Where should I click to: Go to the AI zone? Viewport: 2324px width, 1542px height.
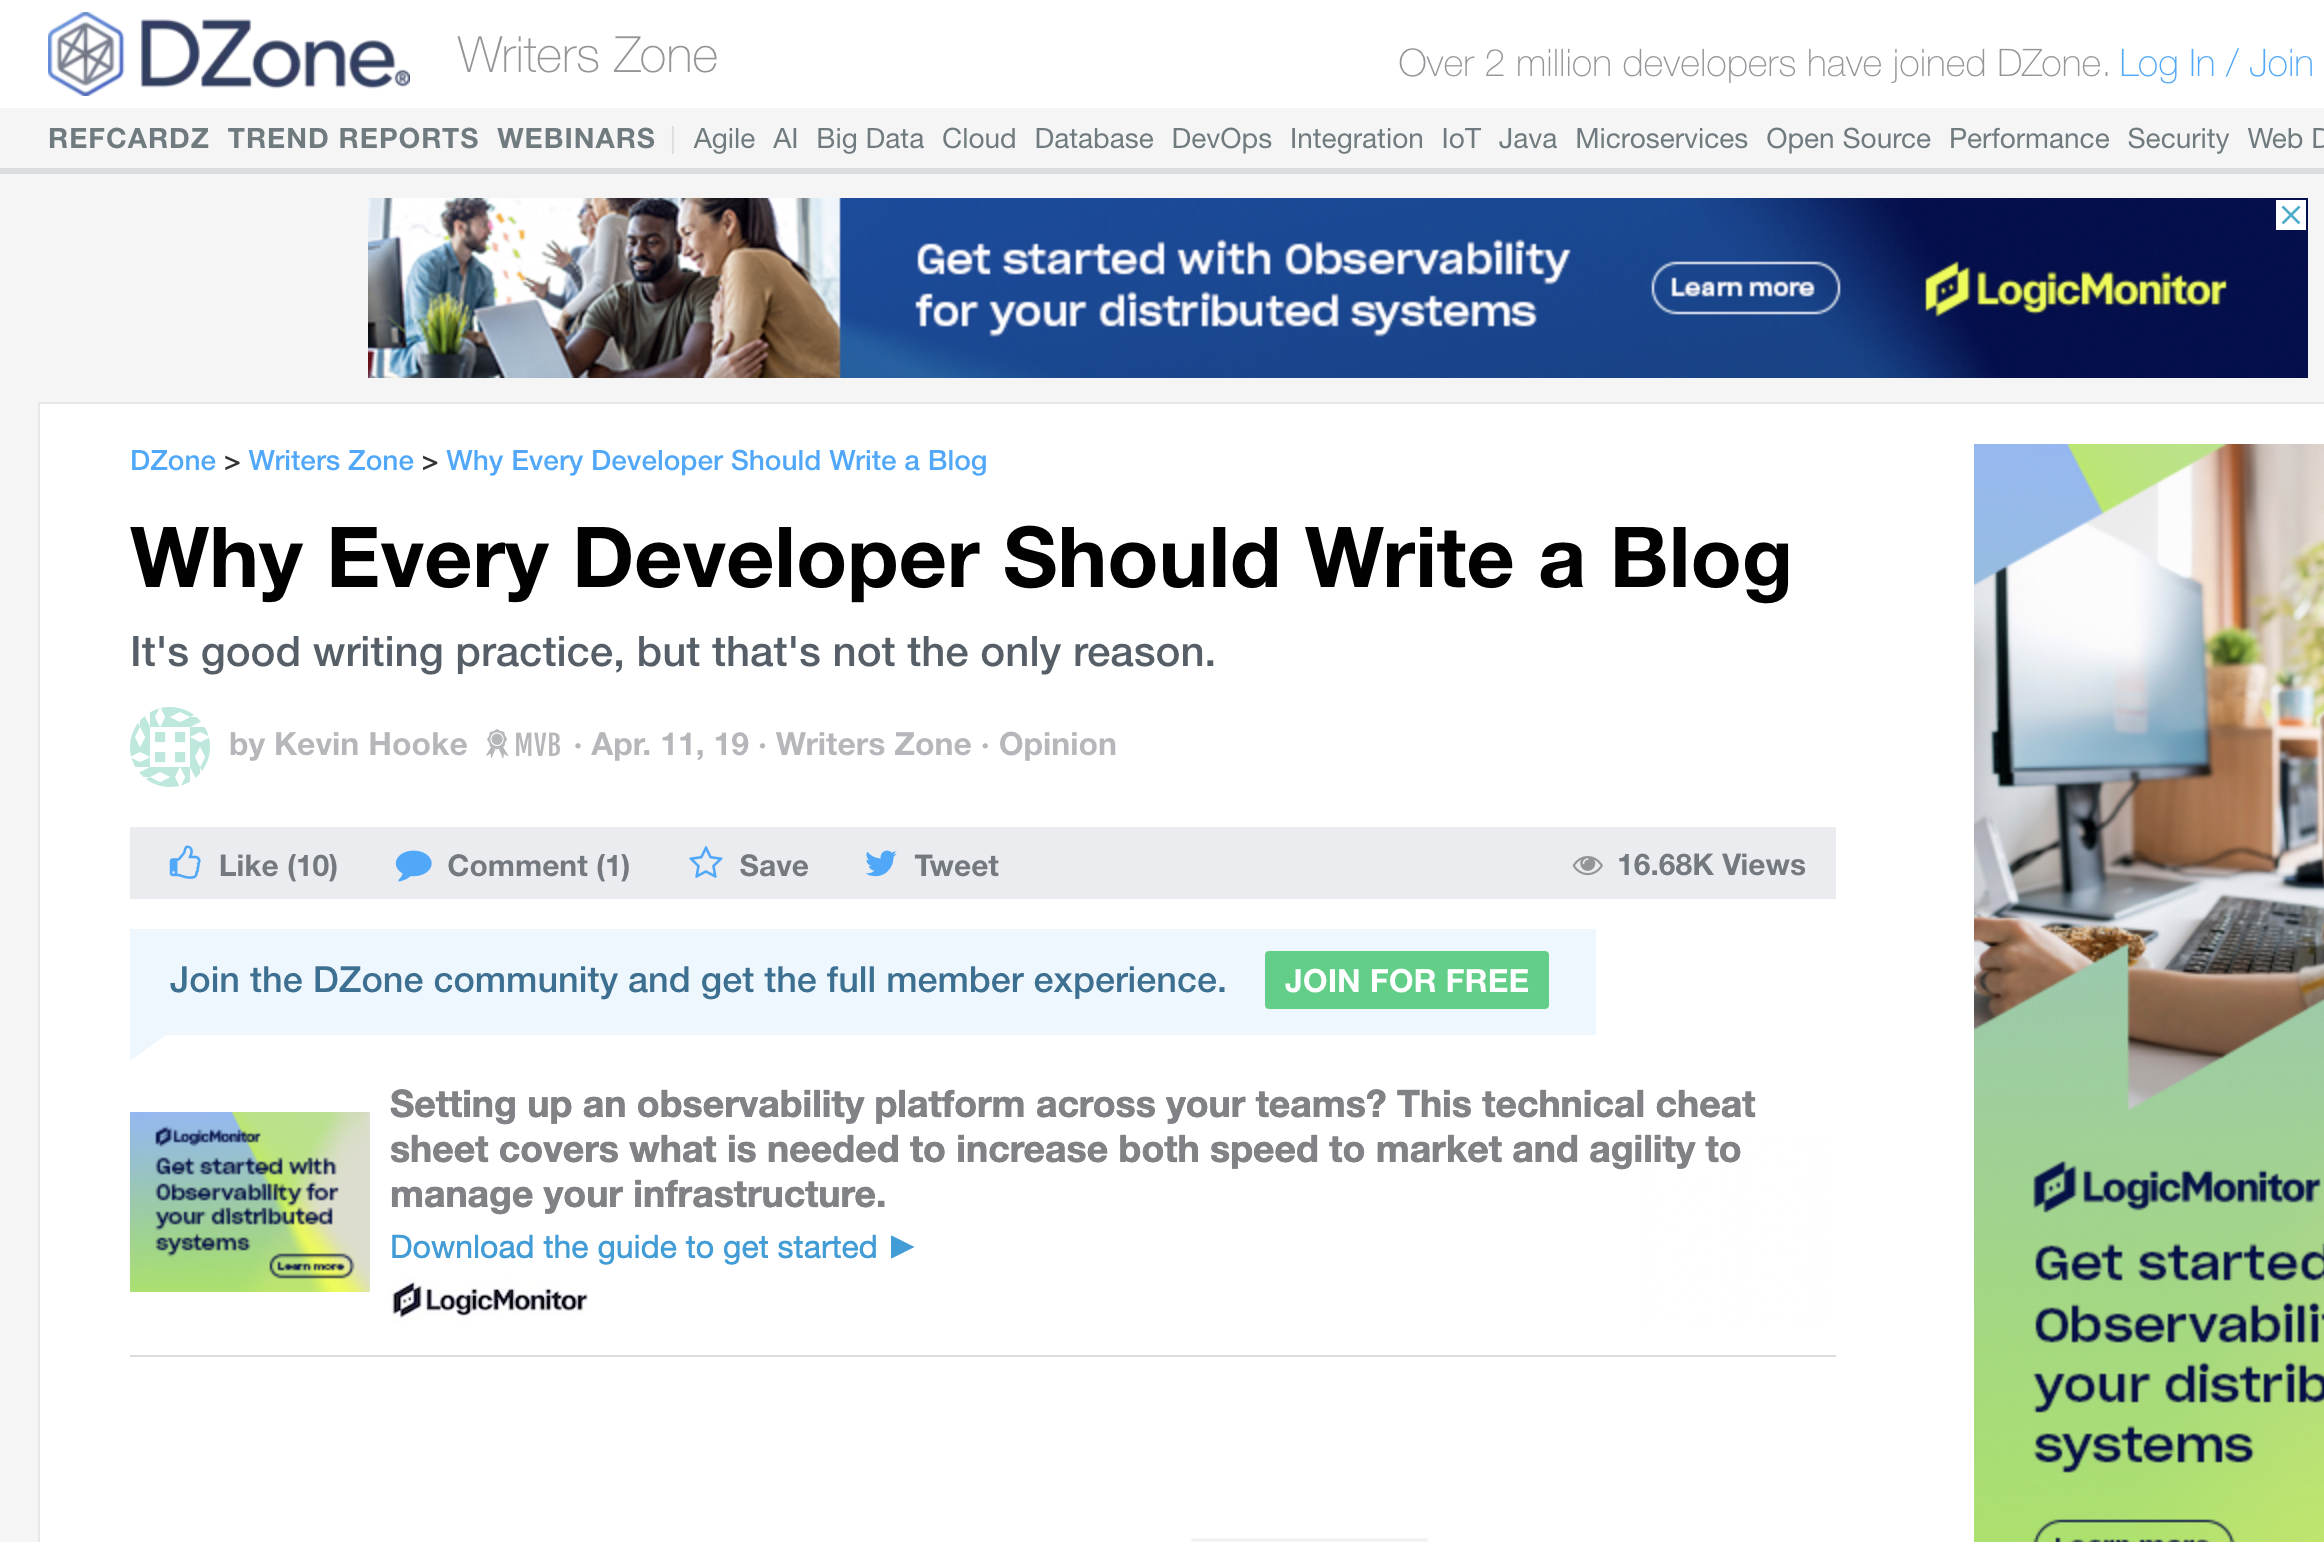785,138
